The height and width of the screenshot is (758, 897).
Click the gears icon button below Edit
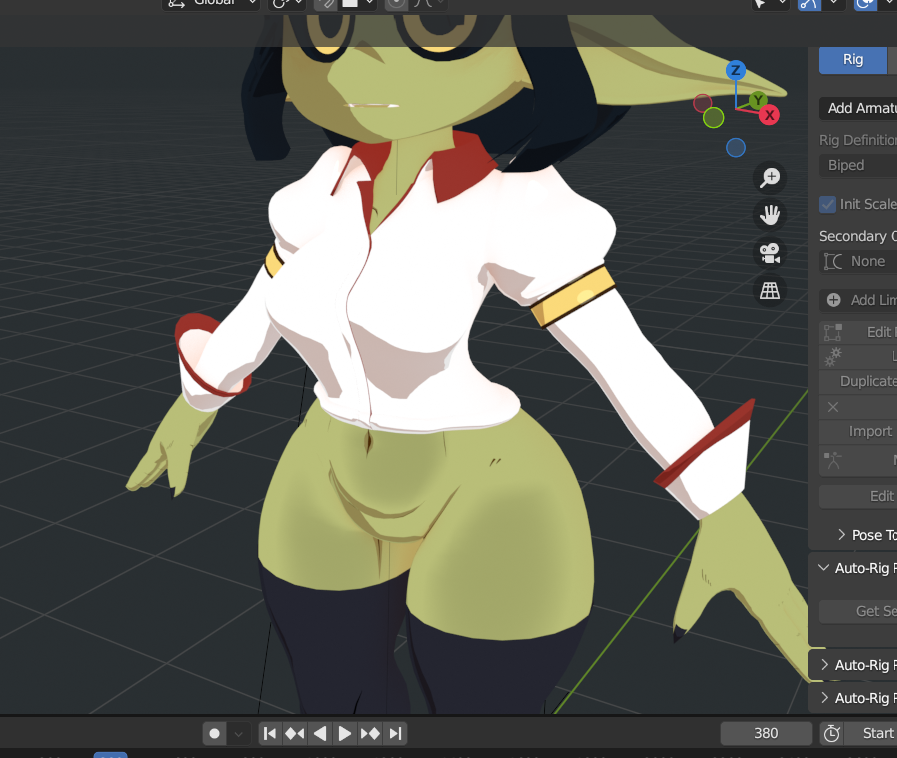858,357
